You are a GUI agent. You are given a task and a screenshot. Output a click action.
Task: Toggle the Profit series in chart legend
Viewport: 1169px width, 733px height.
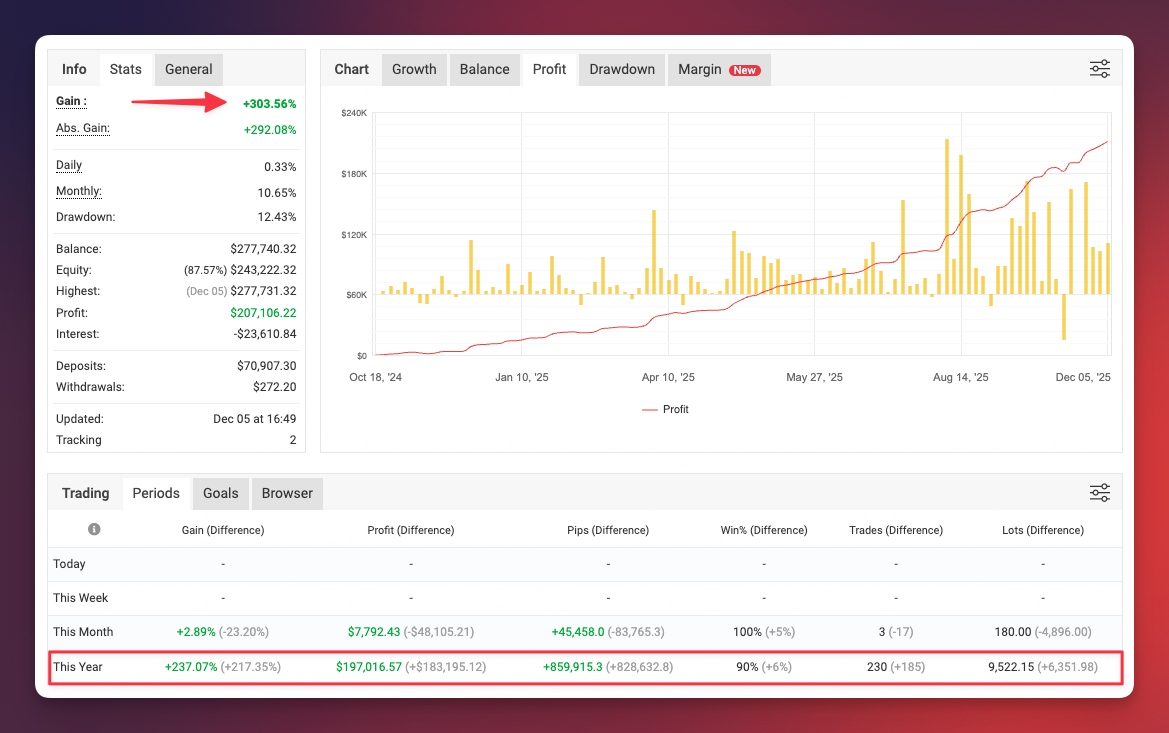coord(665,409)
